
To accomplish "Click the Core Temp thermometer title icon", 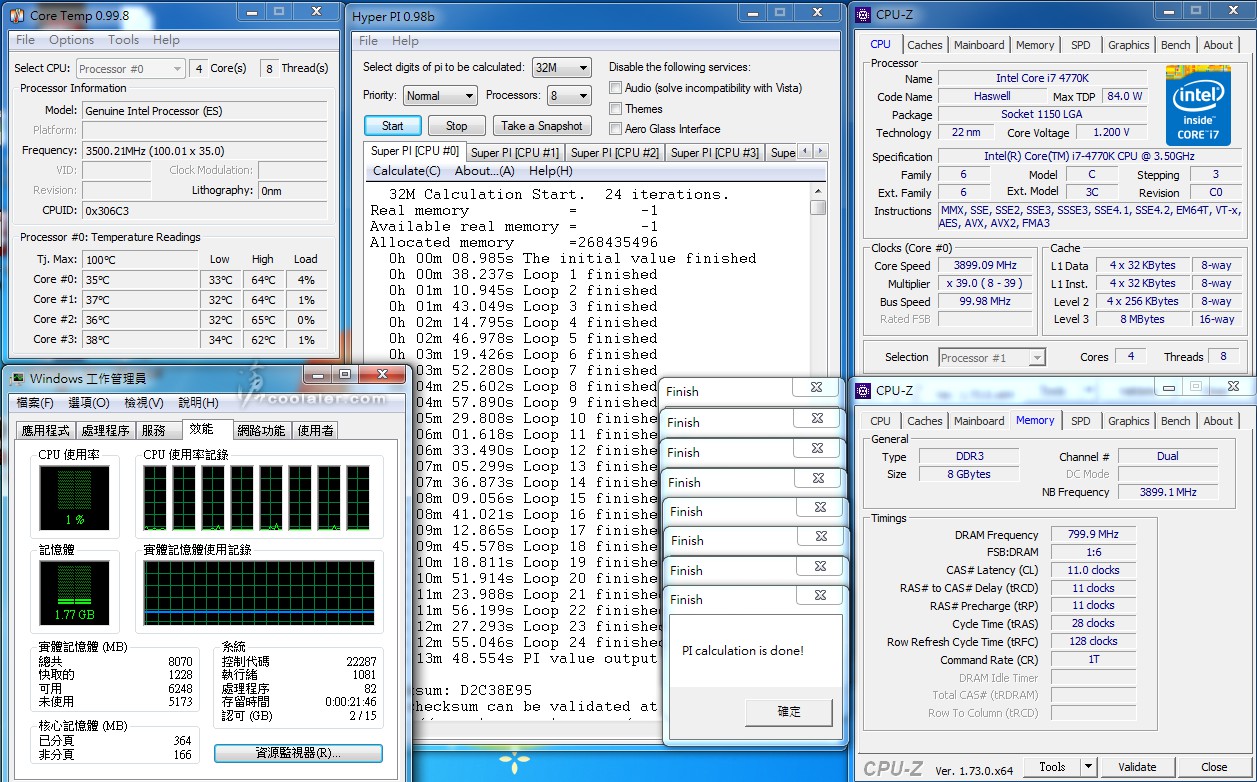I will [17, 15].
